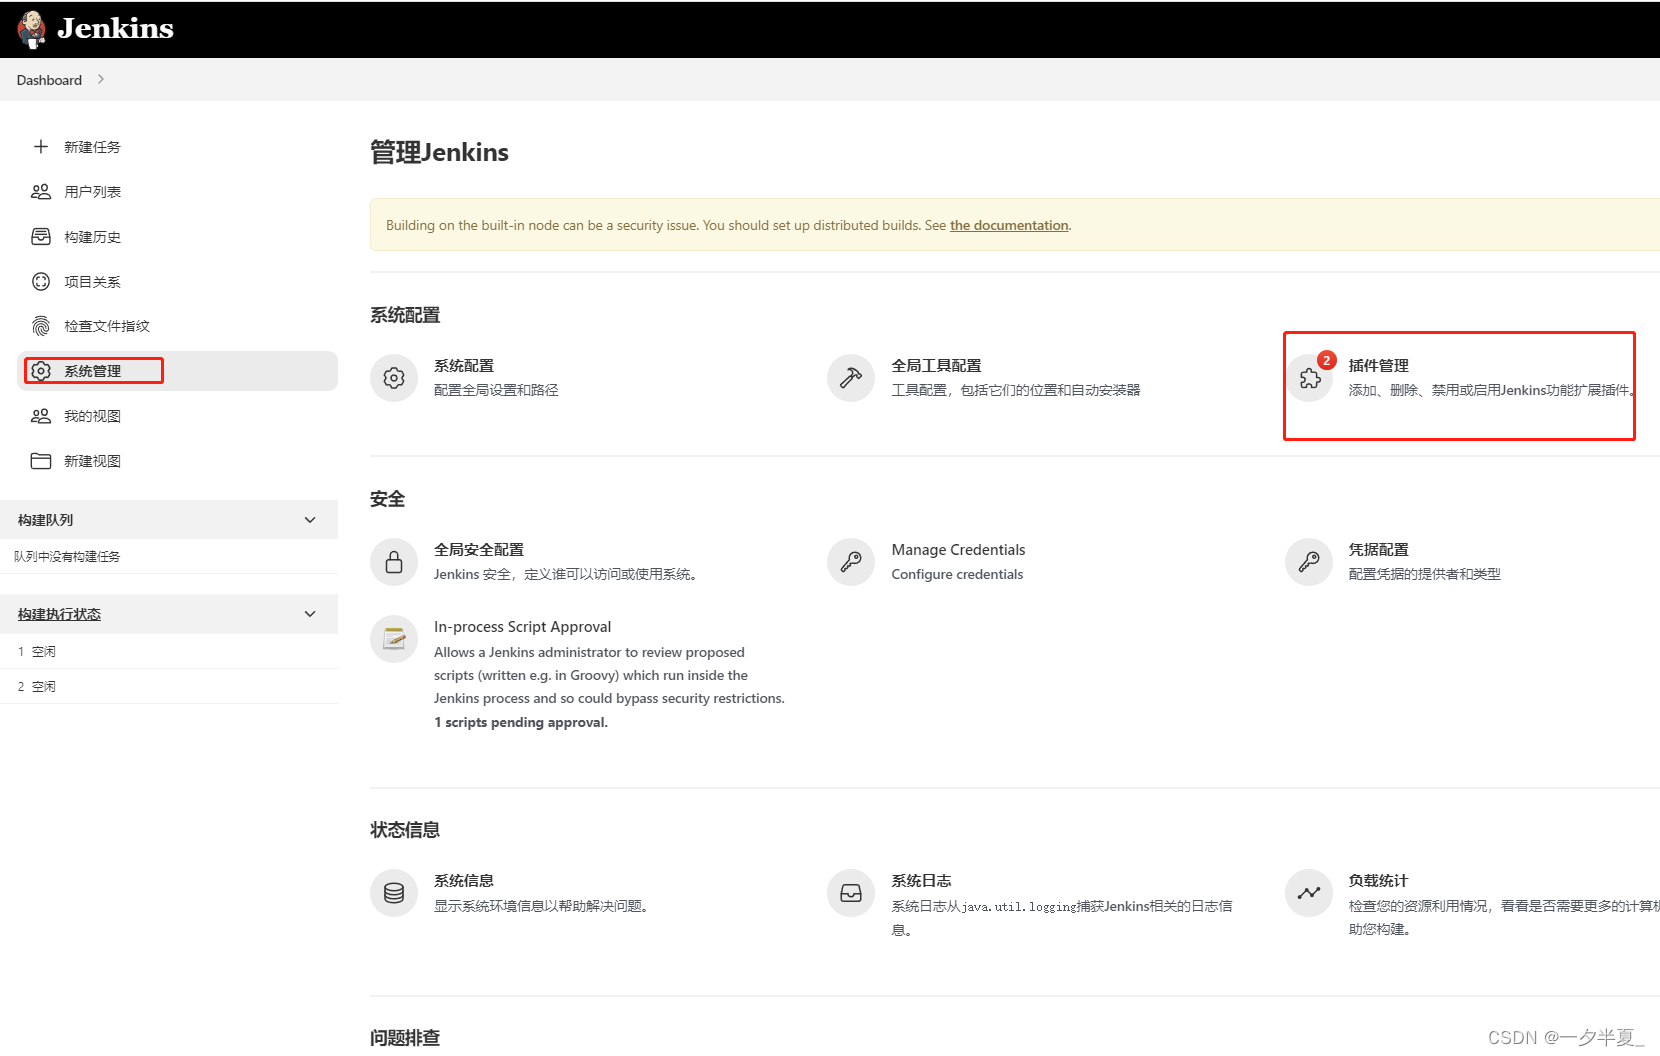This screenshot has height=1056, width=1660.
Task: Click the Jenkins butler logo icon
Action: tap(32, 29)
